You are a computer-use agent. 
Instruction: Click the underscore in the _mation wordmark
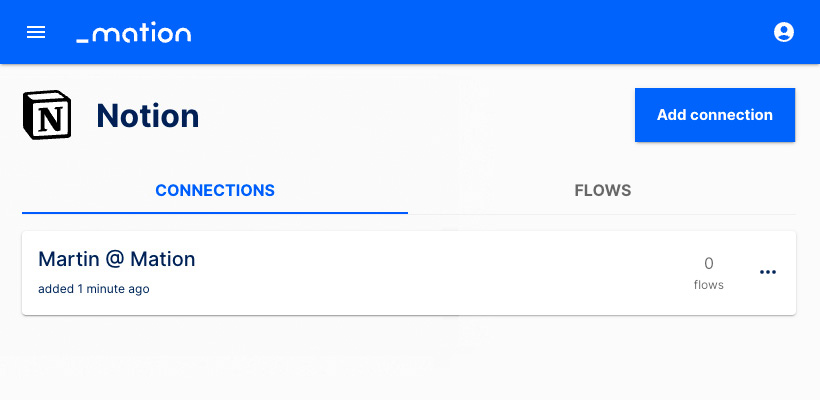point(83,40)
